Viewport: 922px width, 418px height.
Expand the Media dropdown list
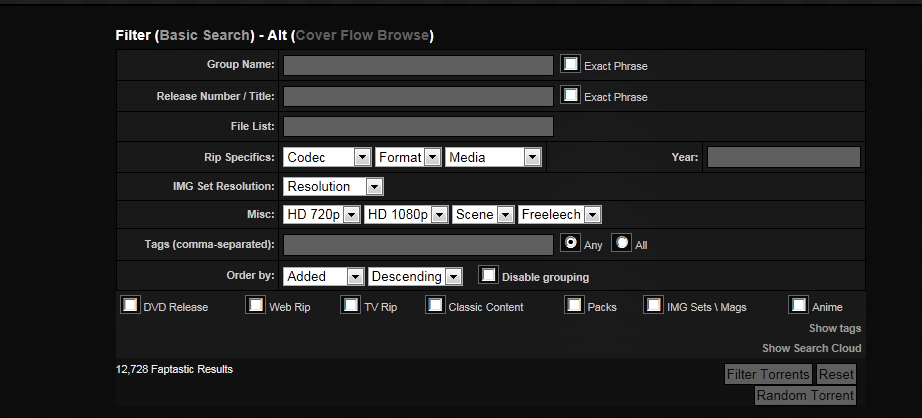[494, 157]
